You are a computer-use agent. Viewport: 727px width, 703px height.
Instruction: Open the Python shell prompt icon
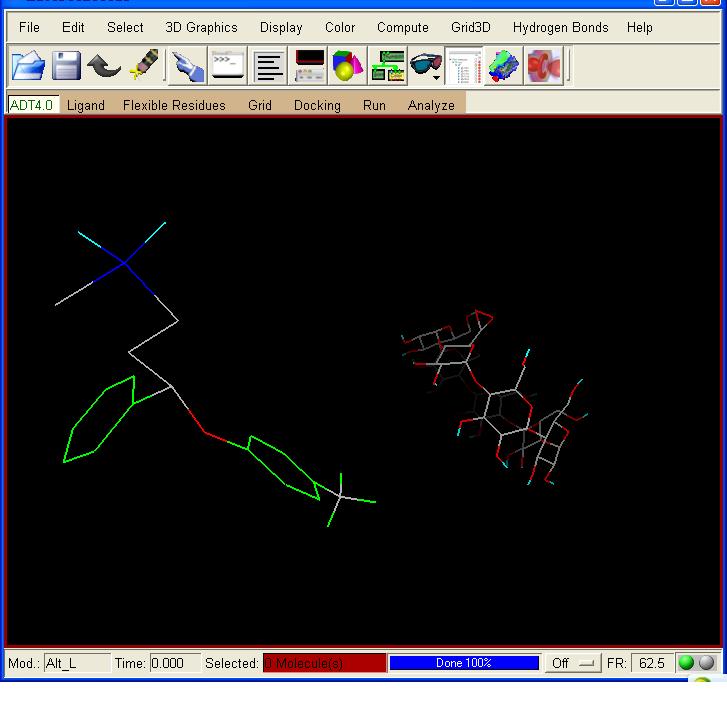pos(228,67)
